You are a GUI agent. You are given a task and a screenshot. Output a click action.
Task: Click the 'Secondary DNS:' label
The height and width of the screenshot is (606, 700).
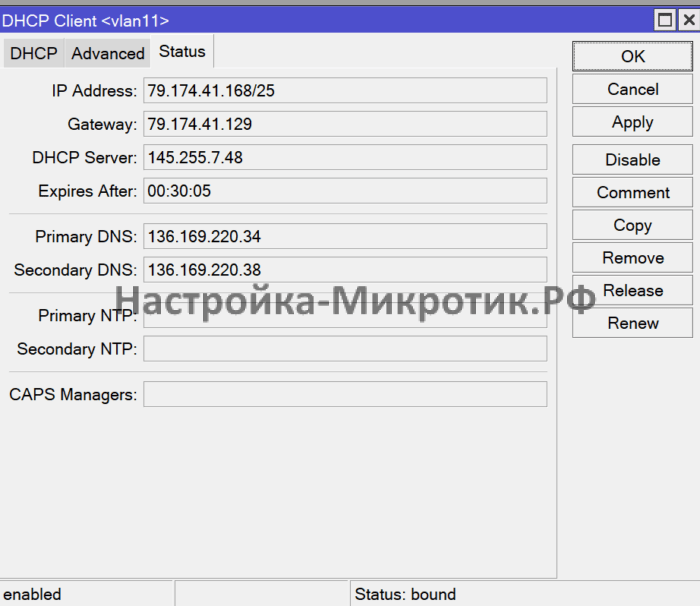75,270
